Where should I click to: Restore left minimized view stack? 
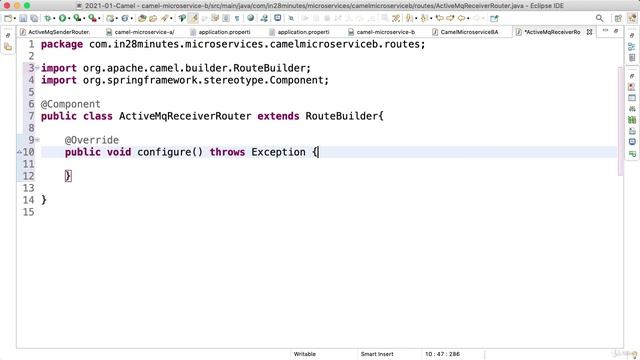click(8, 36)
